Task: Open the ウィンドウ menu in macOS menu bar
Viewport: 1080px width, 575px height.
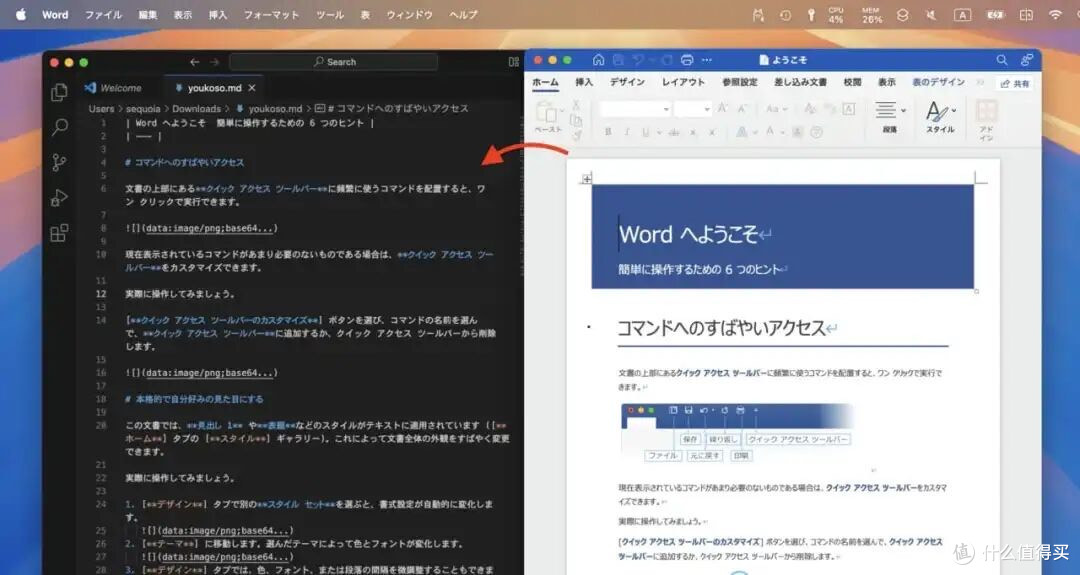Action: click(410, 14)
